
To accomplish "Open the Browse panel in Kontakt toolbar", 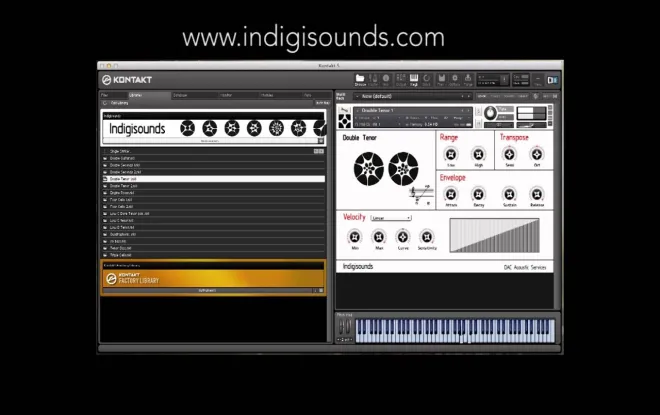I will pyautogui.click(x=360, y=79).
